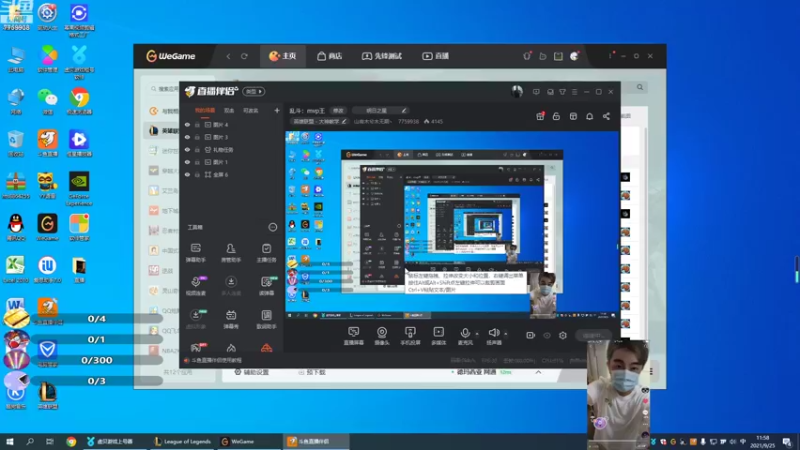Add a camera source
Image resolution: width=800 pixels, height=450 pixels.
(x=382, y=336)
